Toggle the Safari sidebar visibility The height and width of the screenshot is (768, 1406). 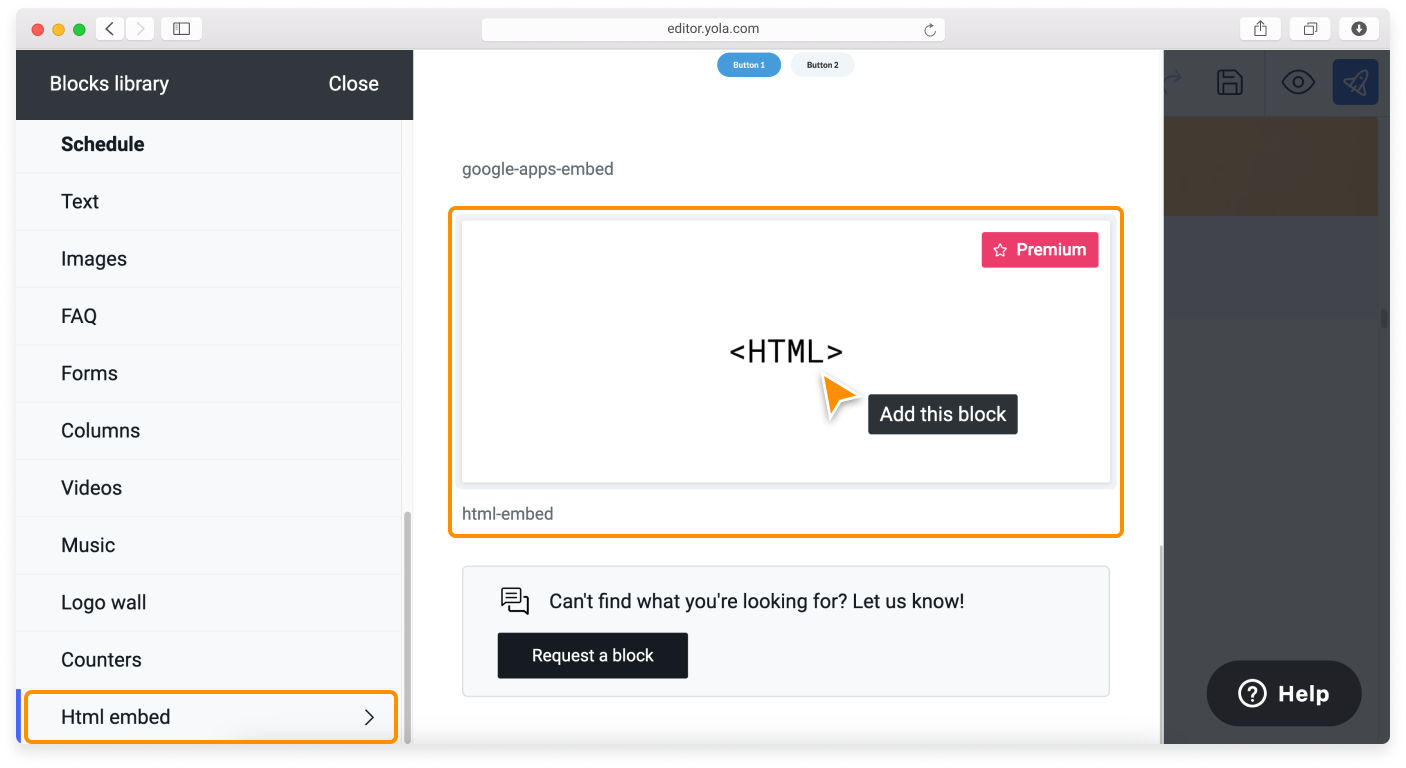point(181,28)
